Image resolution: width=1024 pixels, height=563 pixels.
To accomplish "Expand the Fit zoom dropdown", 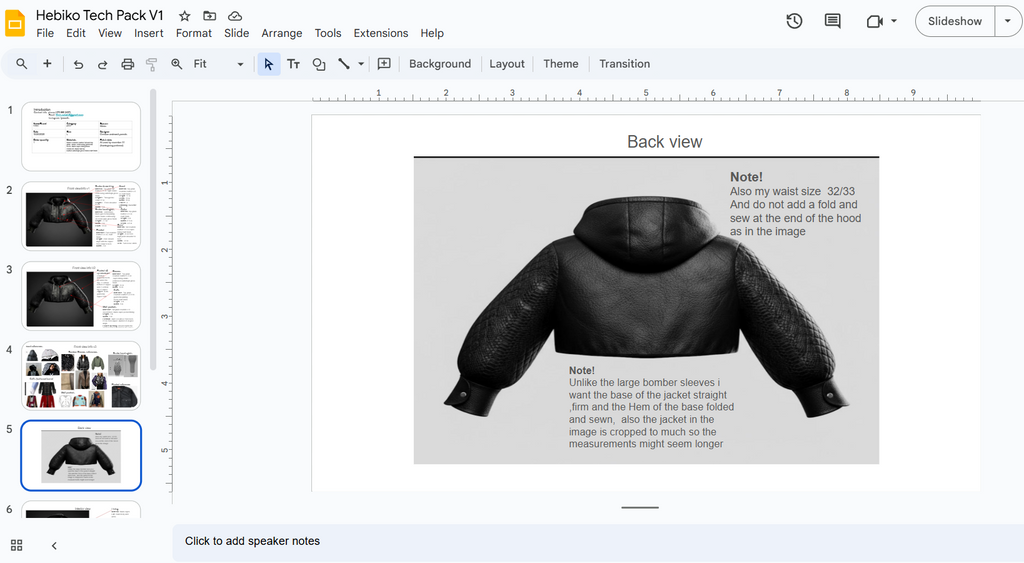I will coord(240,64).
